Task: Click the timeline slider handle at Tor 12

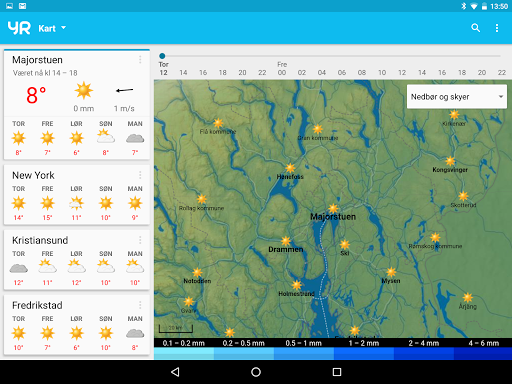Action: 162,56
